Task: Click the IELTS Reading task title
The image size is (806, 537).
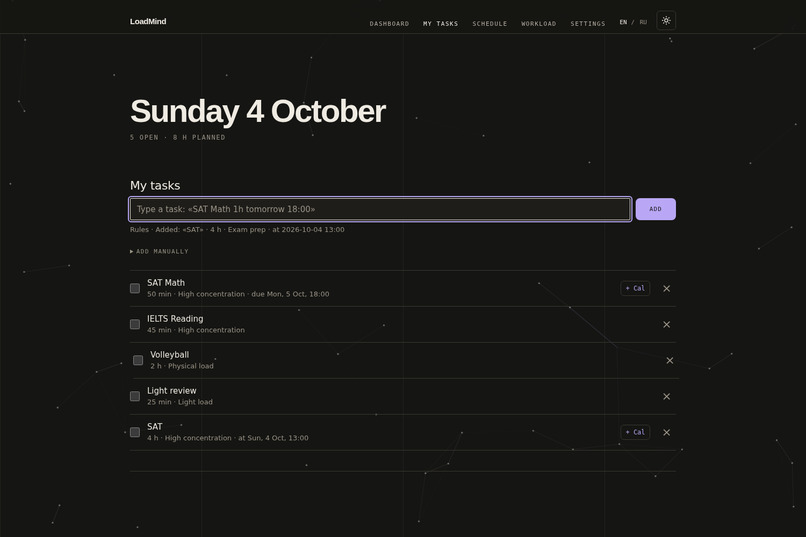Action: click(x=175, y=319)
